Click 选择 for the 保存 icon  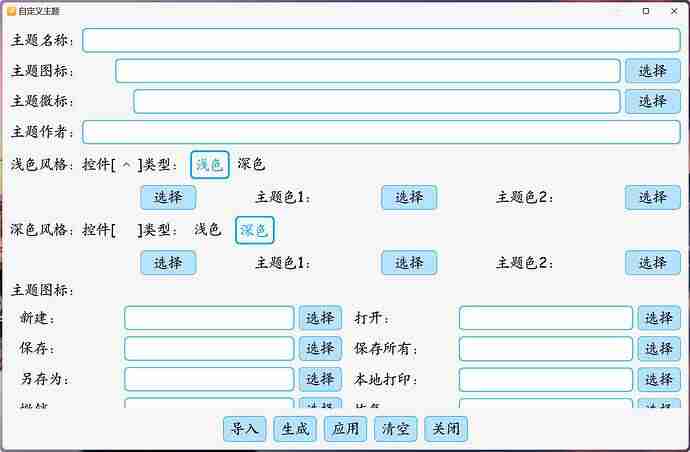tap(320, 349)
